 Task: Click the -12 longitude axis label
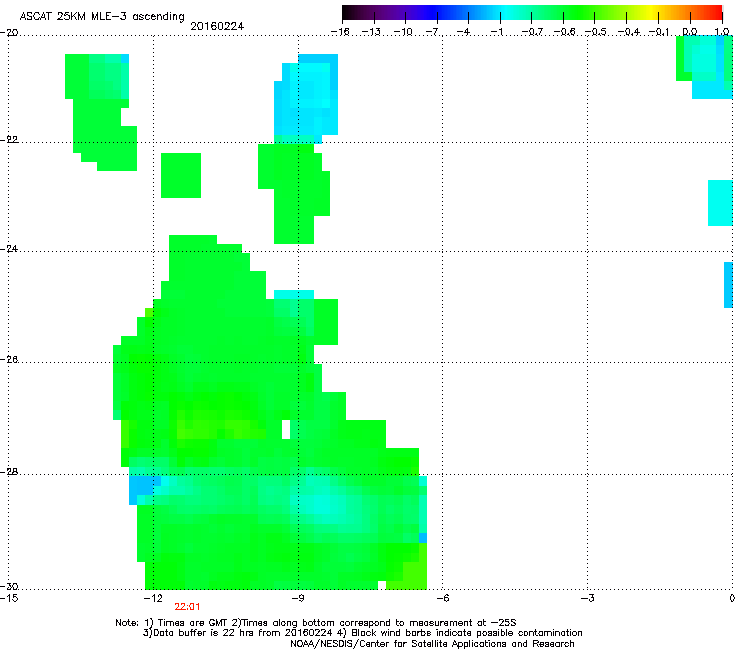tap(153, 598)
